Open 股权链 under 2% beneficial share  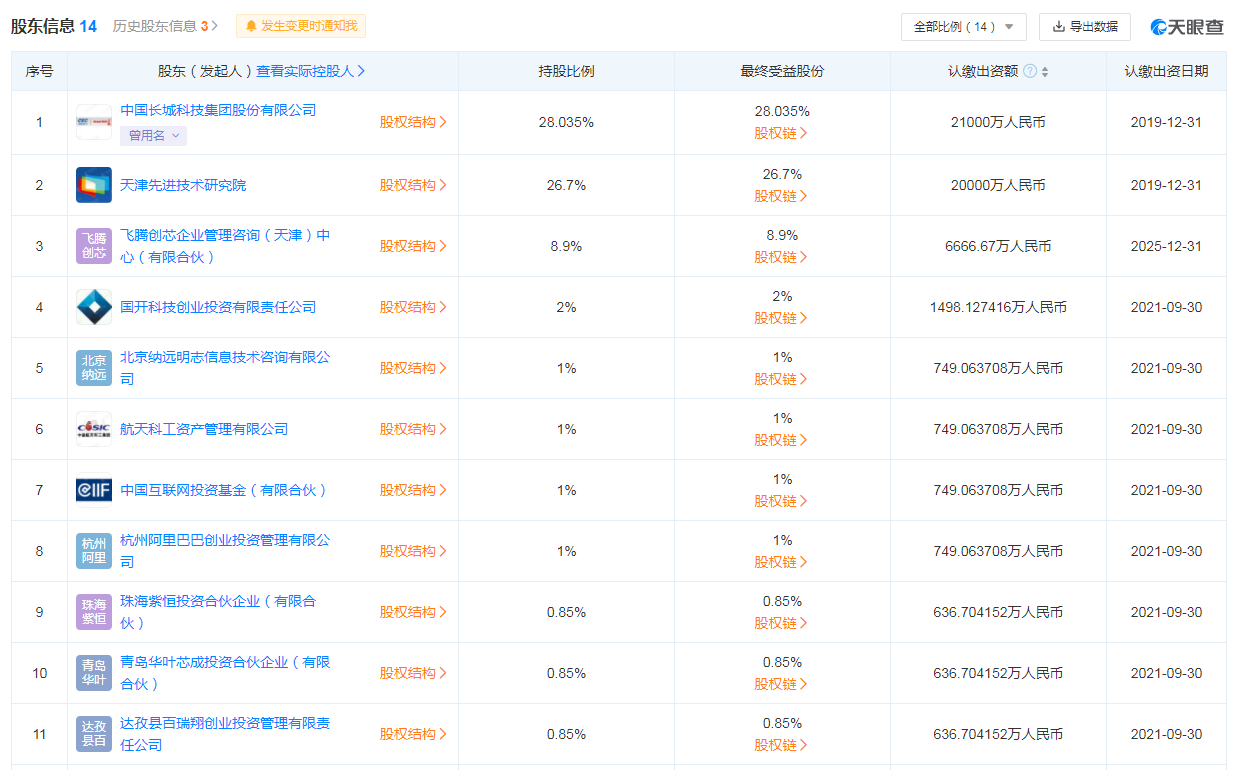click(x=781, y=318)
